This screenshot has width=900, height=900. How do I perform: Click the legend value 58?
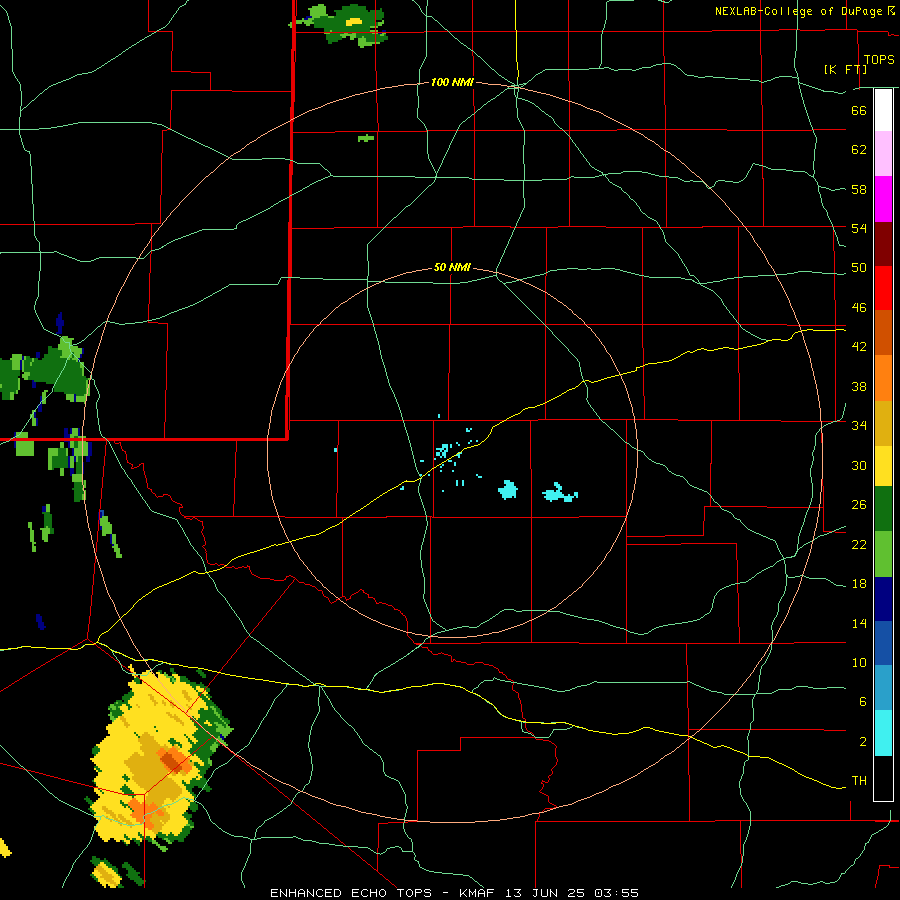pos(859,189)
